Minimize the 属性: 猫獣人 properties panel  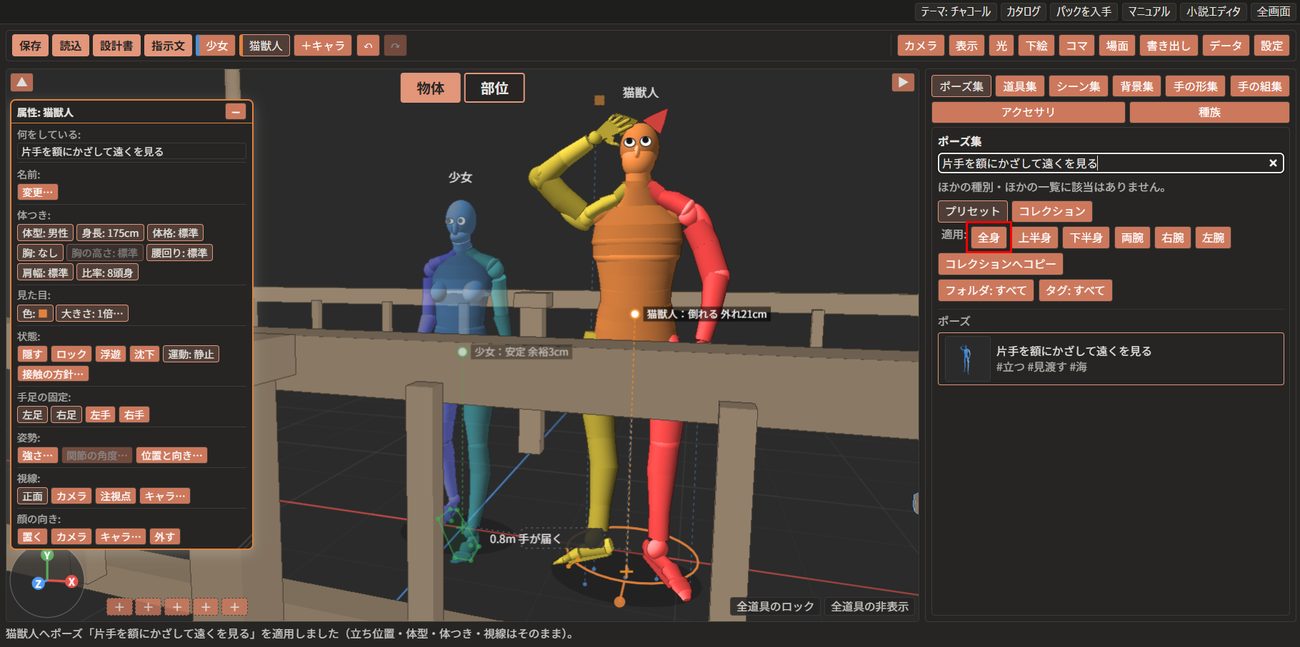point(236,112)
